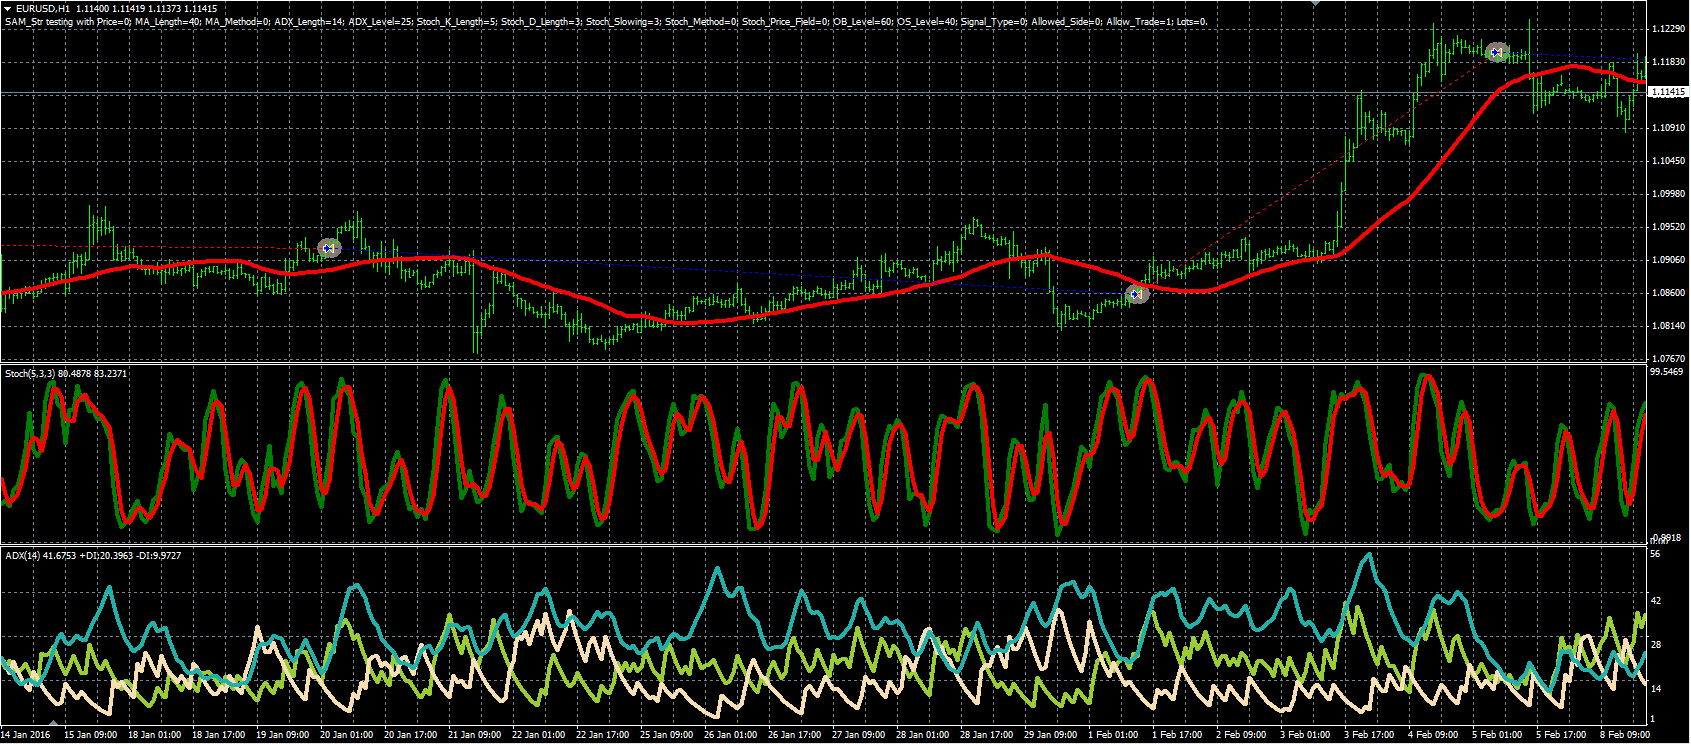Click the 99.5469 Stochastic scale value
The height and width of the screenshot is (744, 1691).
point(1666,372)
